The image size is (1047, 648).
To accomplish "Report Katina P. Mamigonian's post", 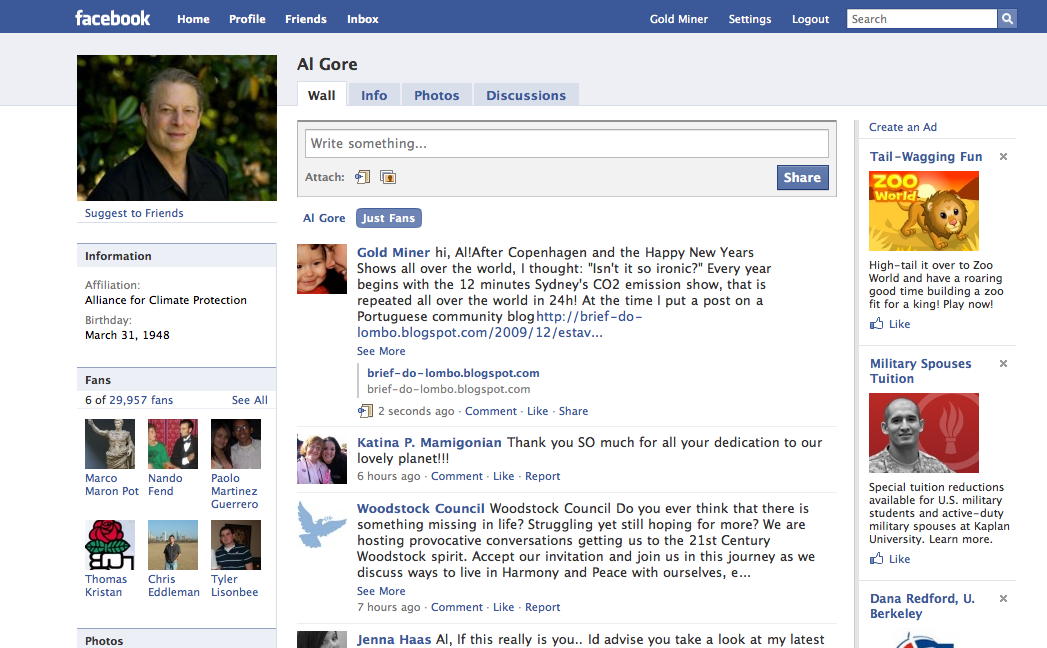I will pyautogui.click(x=543, y=476).
